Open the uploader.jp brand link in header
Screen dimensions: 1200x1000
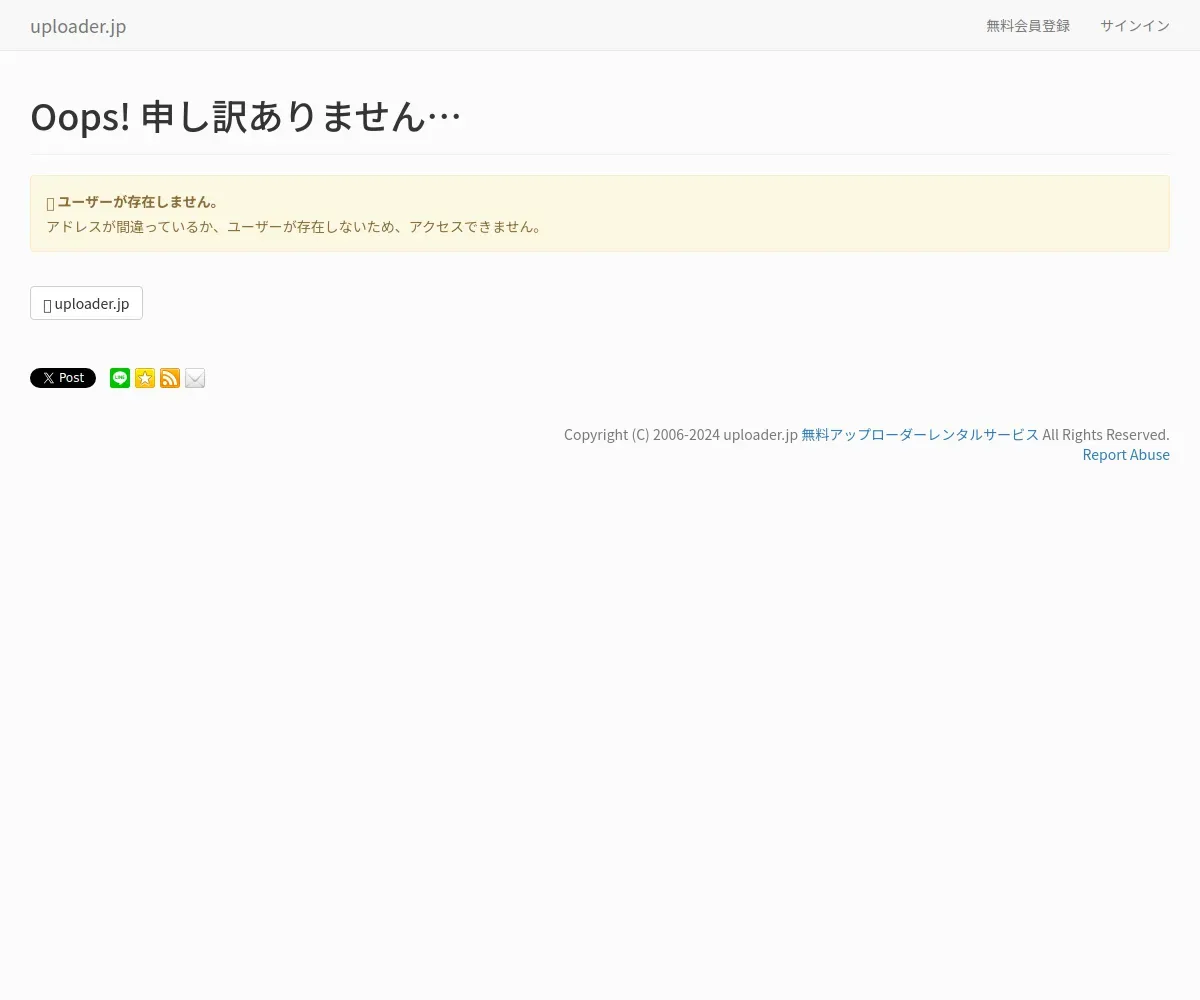point(78,26)
